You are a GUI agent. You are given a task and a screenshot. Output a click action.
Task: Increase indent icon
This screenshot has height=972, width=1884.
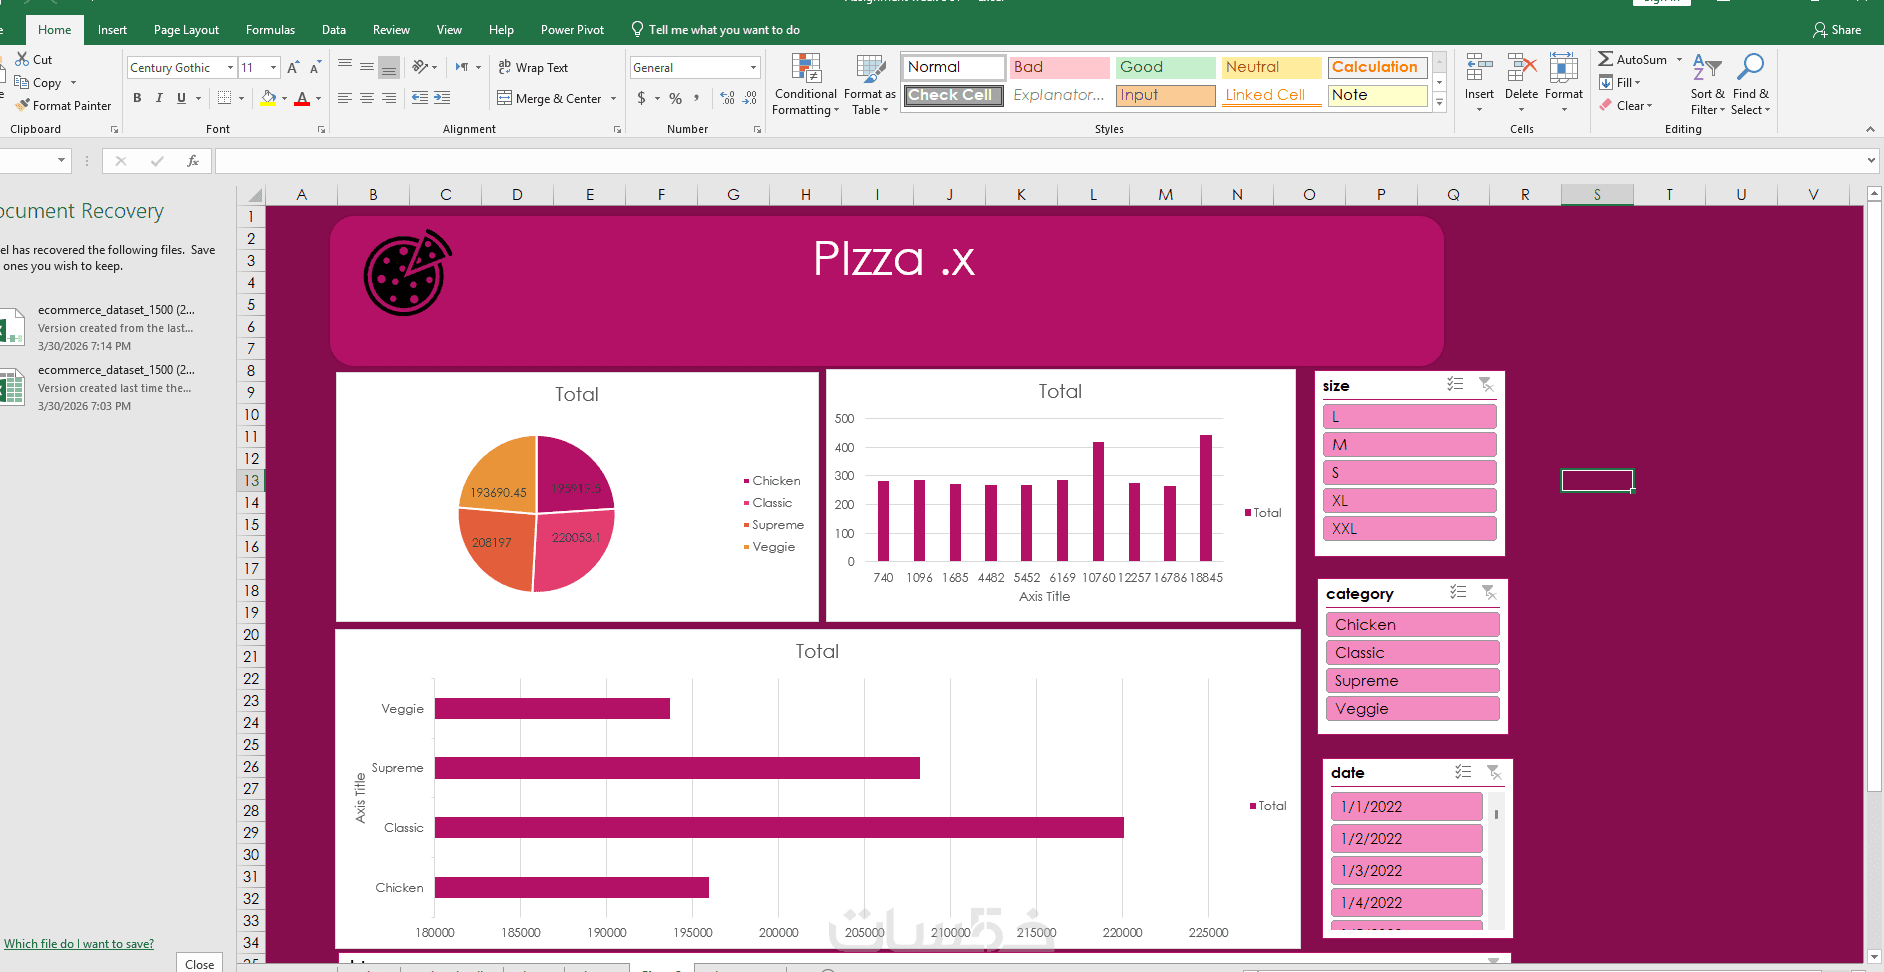[442, 98]
